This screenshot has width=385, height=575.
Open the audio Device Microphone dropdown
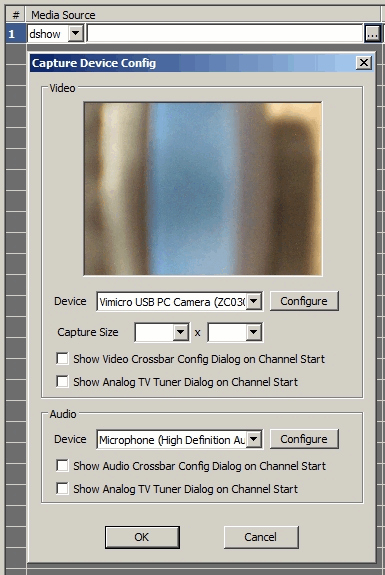(254, 439)
